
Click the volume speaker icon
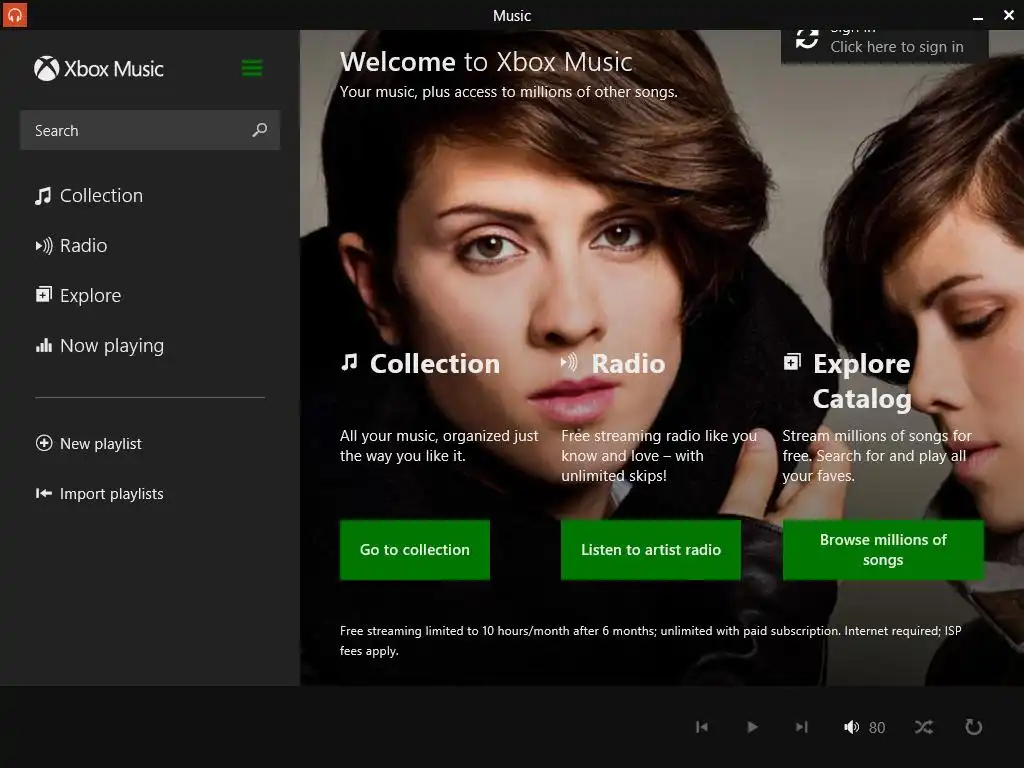pos(852,727)
